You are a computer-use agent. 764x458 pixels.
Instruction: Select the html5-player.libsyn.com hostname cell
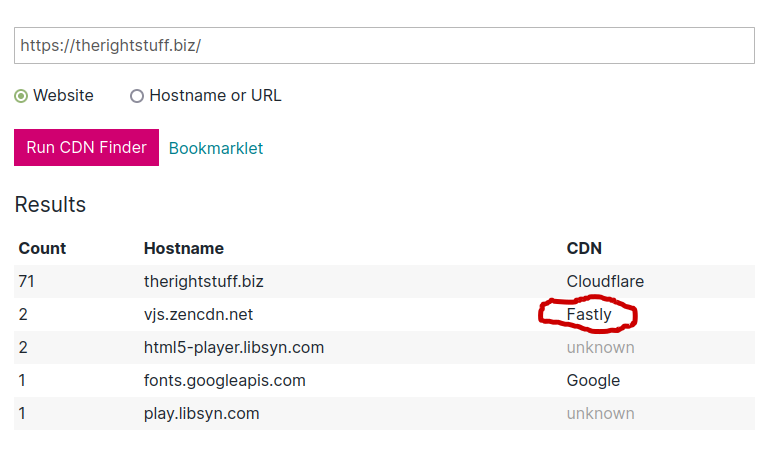pos(234,347)
